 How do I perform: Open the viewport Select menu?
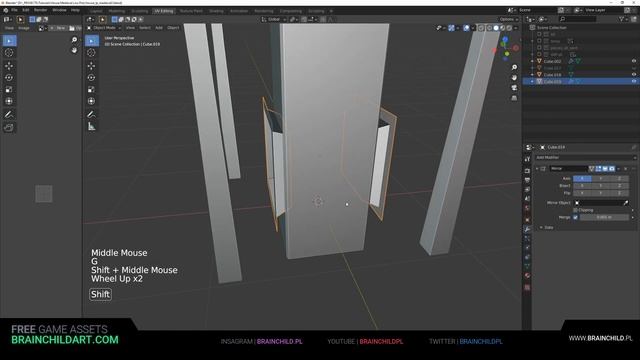(x=145, y=28)
